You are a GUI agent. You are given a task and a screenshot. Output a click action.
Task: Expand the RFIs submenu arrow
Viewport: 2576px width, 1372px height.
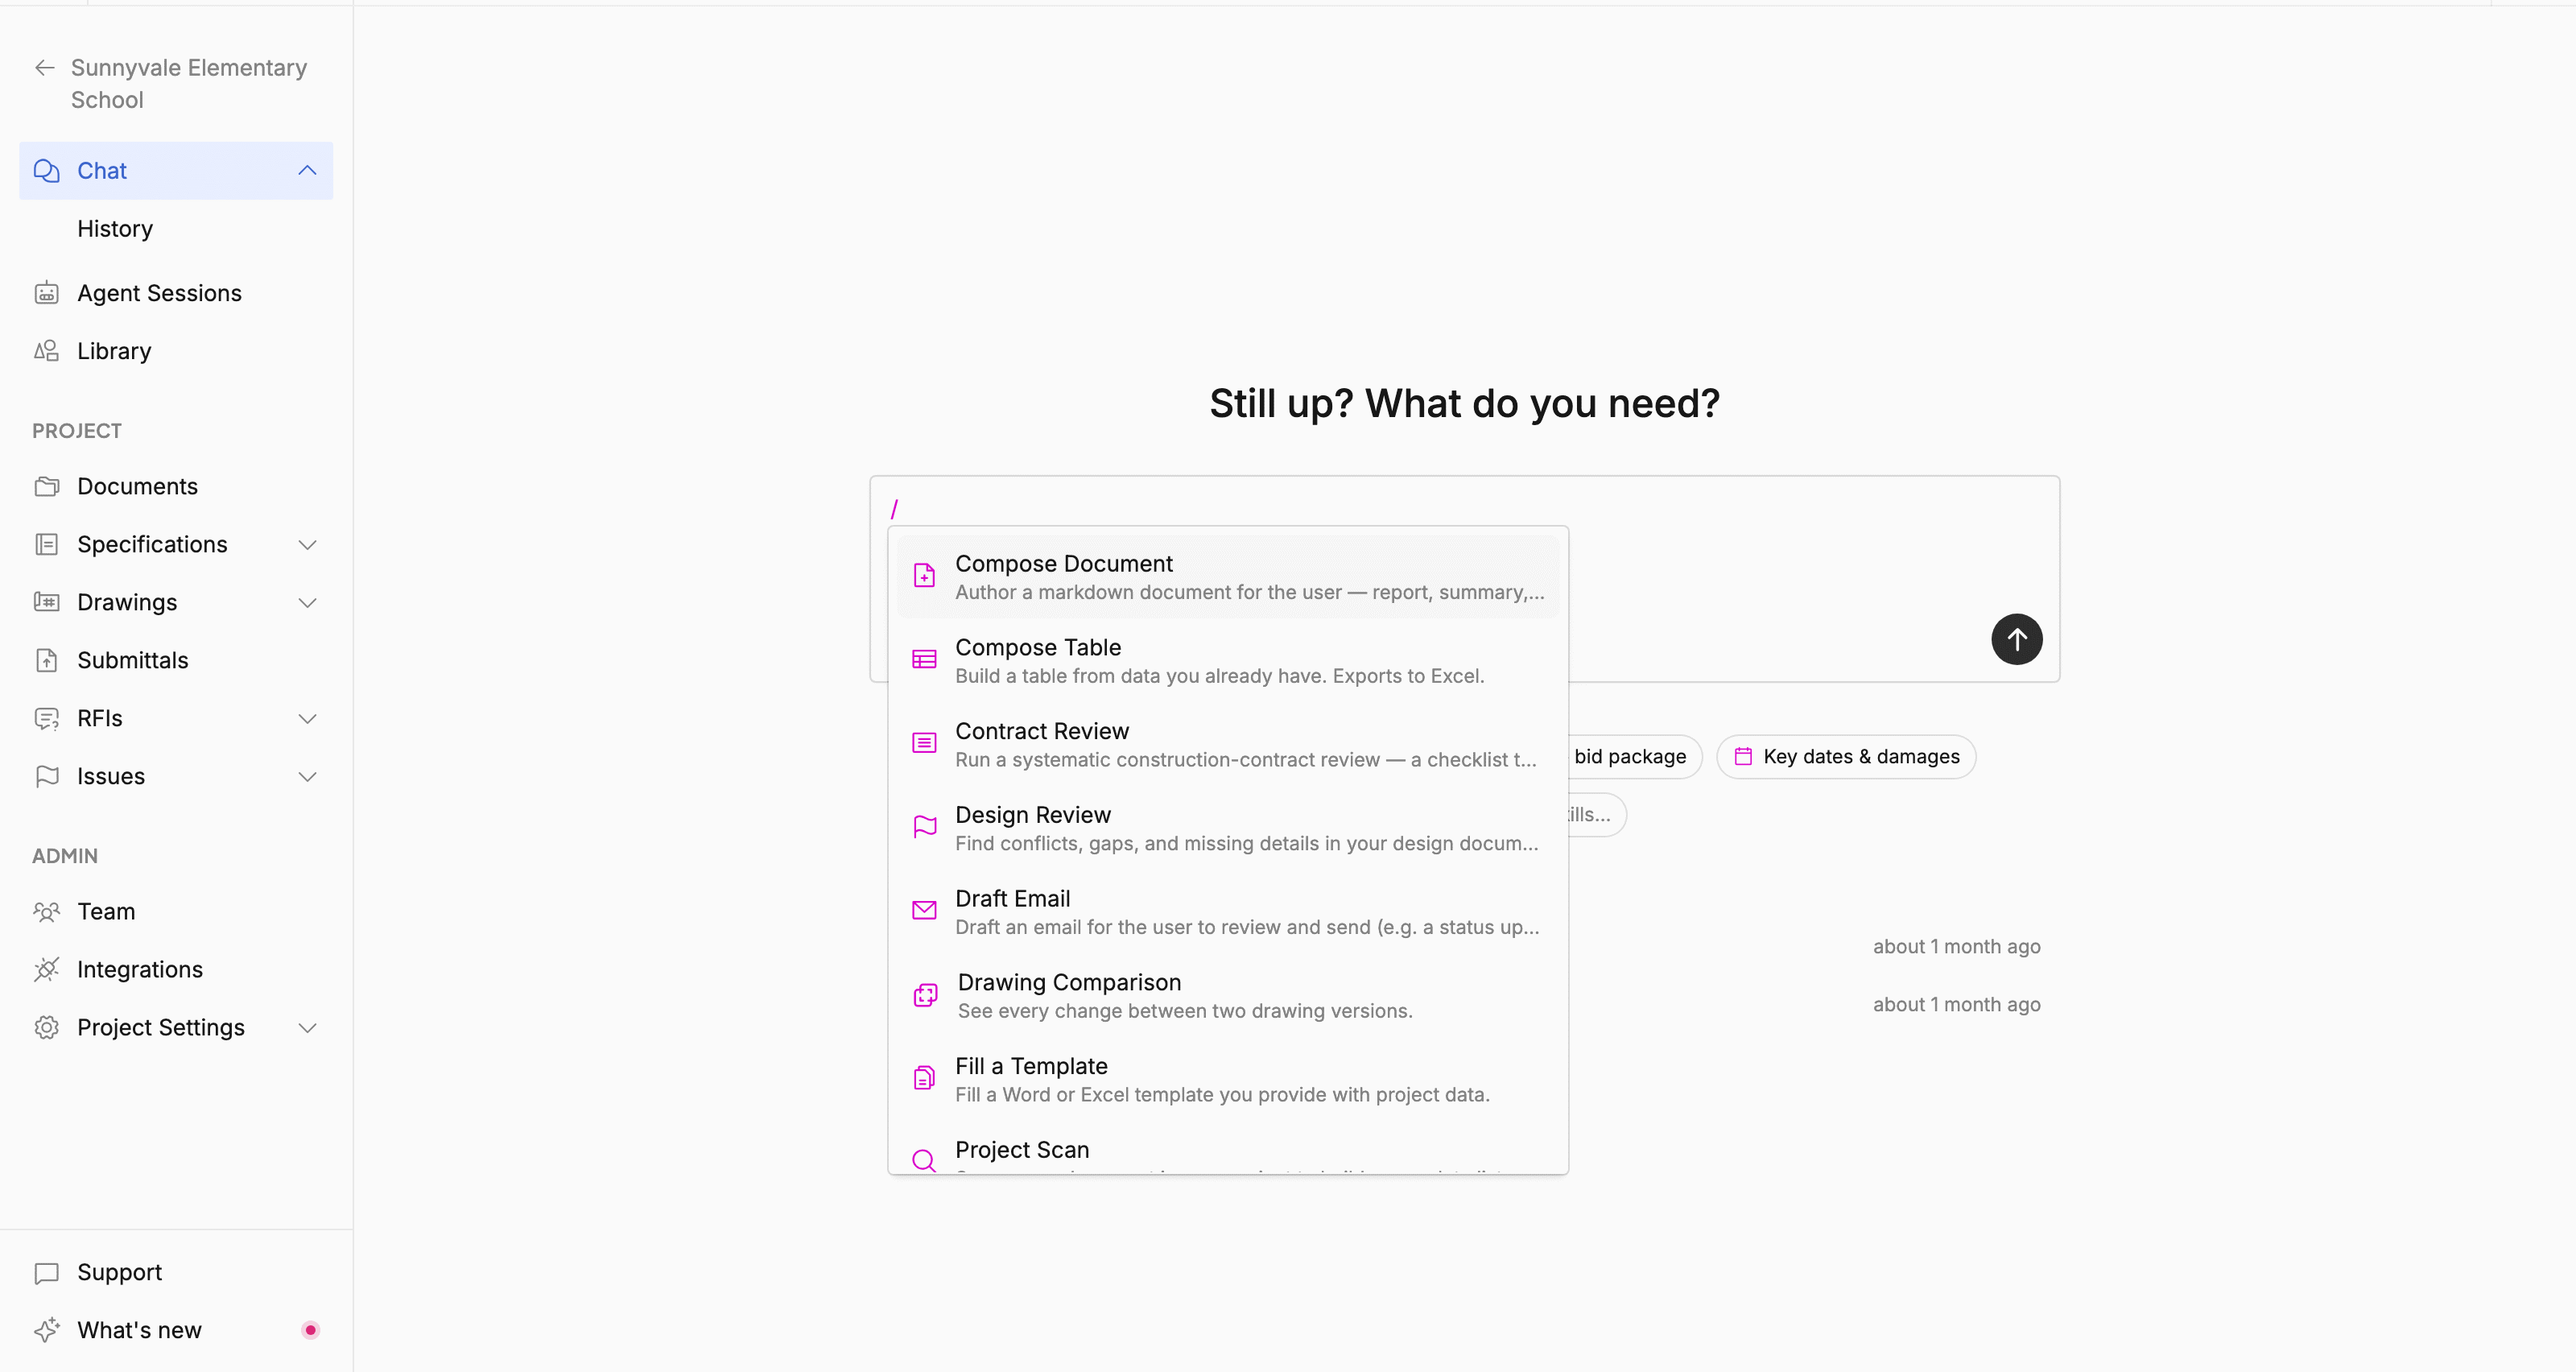(307, 719)
